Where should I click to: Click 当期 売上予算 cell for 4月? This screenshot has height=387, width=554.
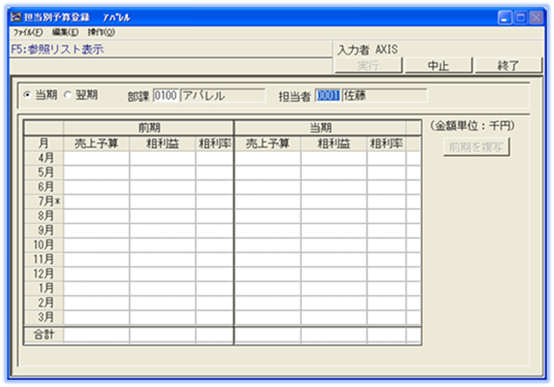point(267,158)
